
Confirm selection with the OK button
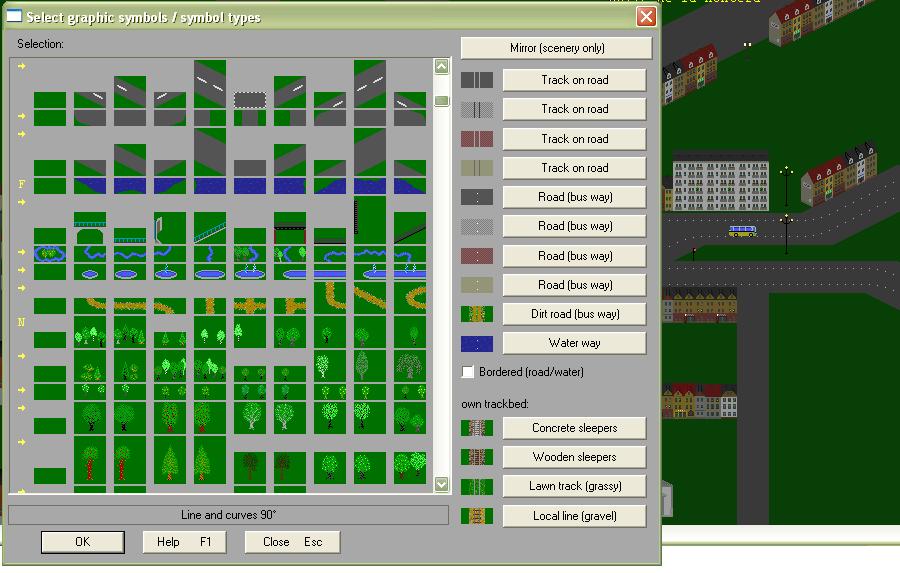(x=83, y=542)
